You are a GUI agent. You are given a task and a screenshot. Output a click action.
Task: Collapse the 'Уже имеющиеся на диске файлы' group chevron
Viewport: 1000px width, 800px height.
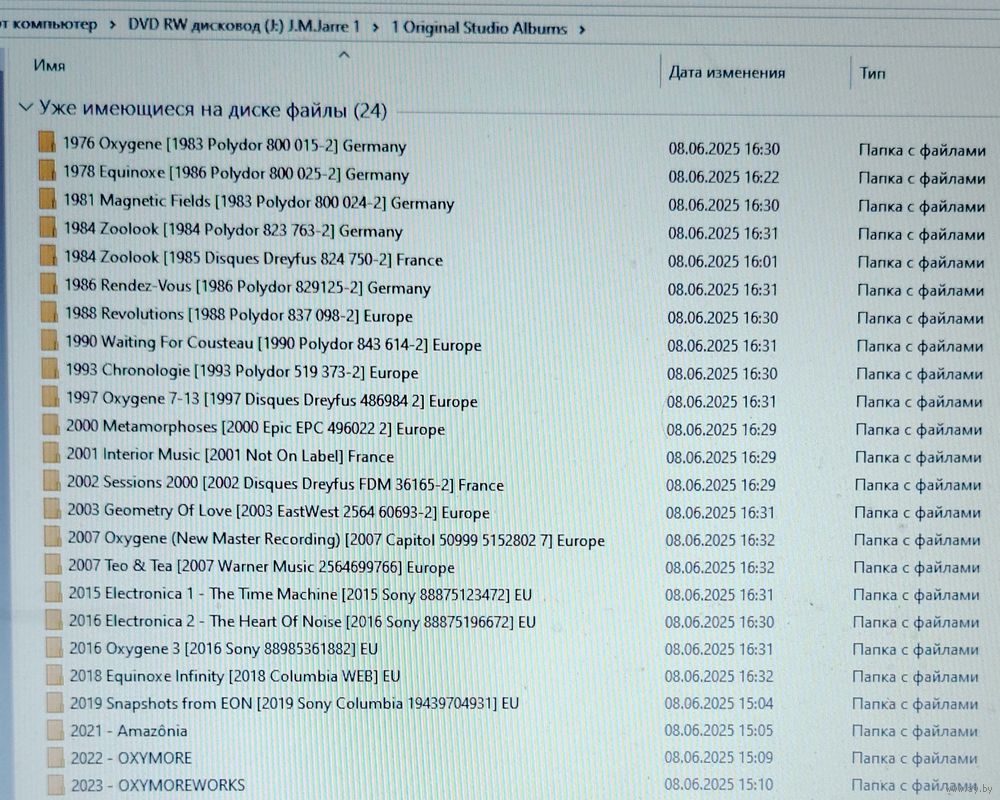[x=26, y=107]
